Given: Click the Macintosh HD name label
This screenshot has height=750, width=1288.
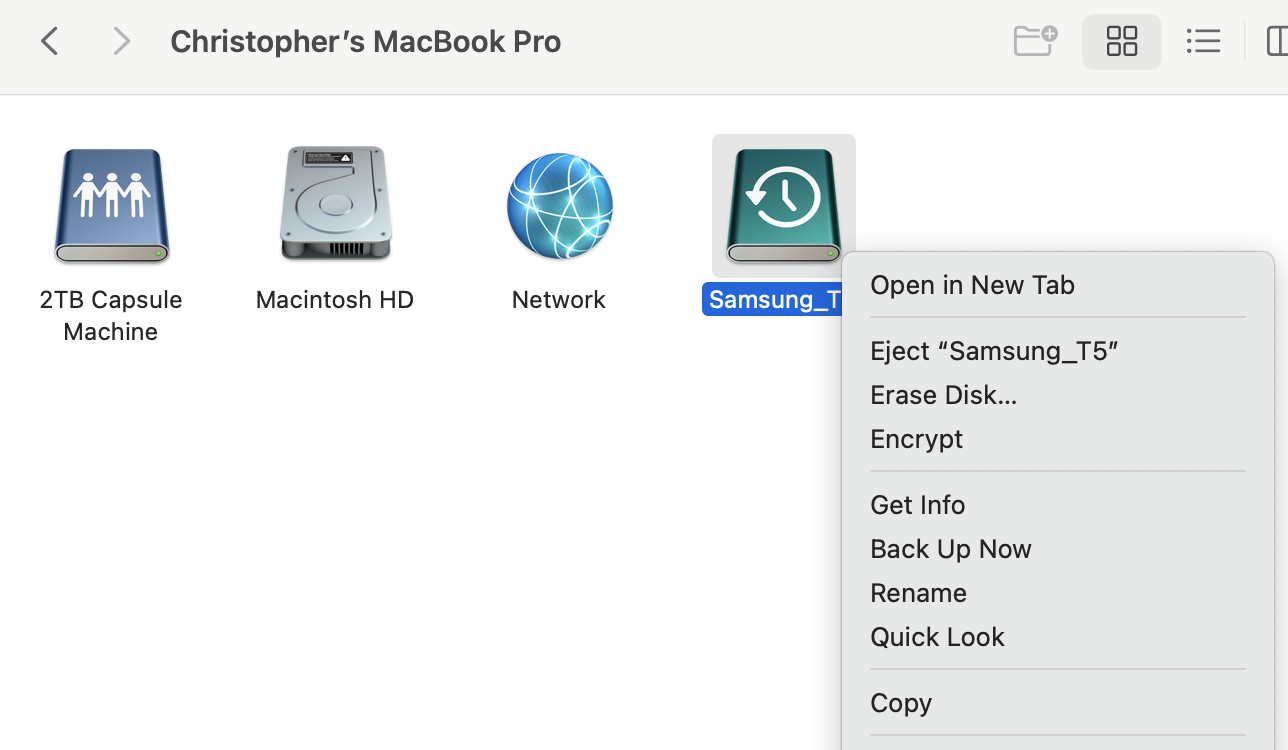Looking at the screenshot, I should click(335, 299).
